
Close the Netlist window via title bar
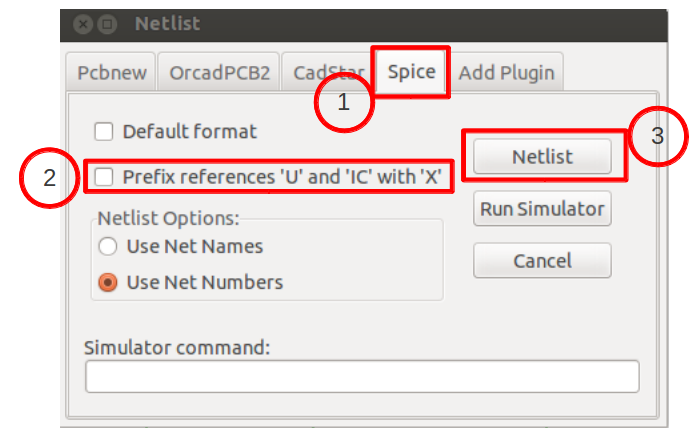(x=83, y=24)
